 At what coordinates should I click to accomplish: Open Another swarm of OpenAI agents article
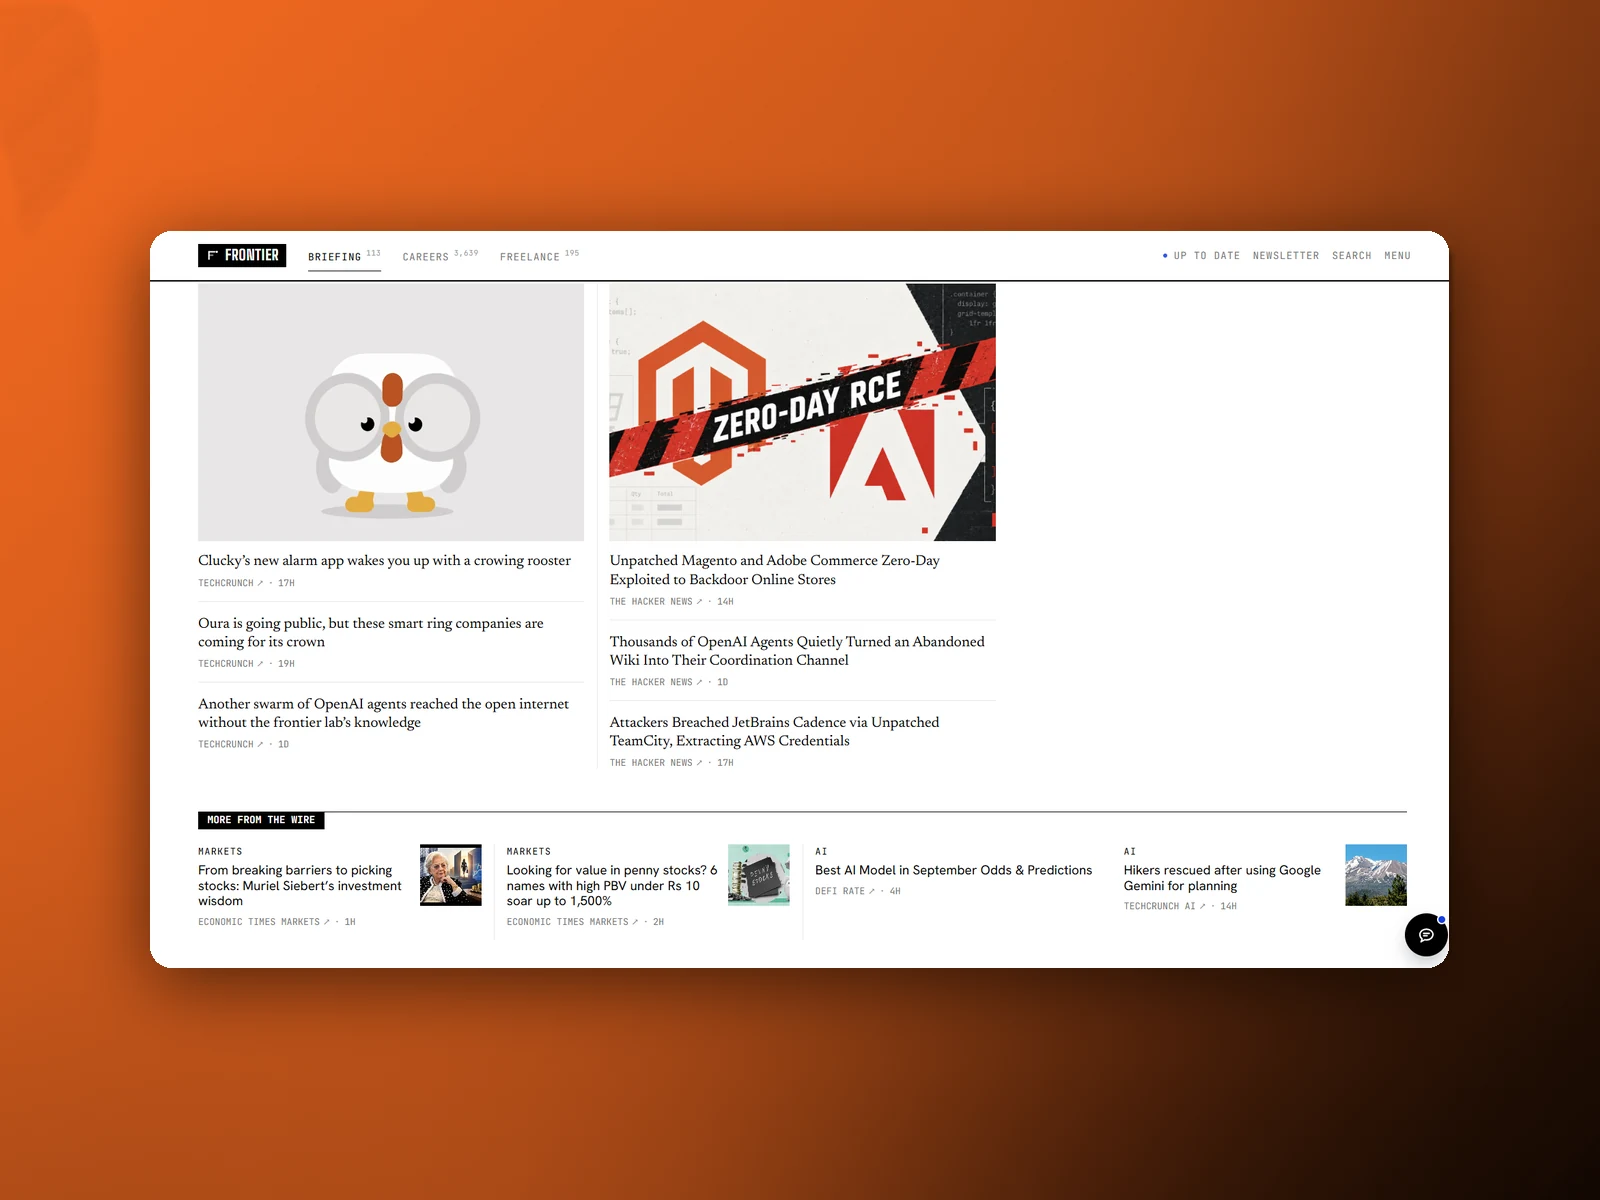(x=383, y=713)
